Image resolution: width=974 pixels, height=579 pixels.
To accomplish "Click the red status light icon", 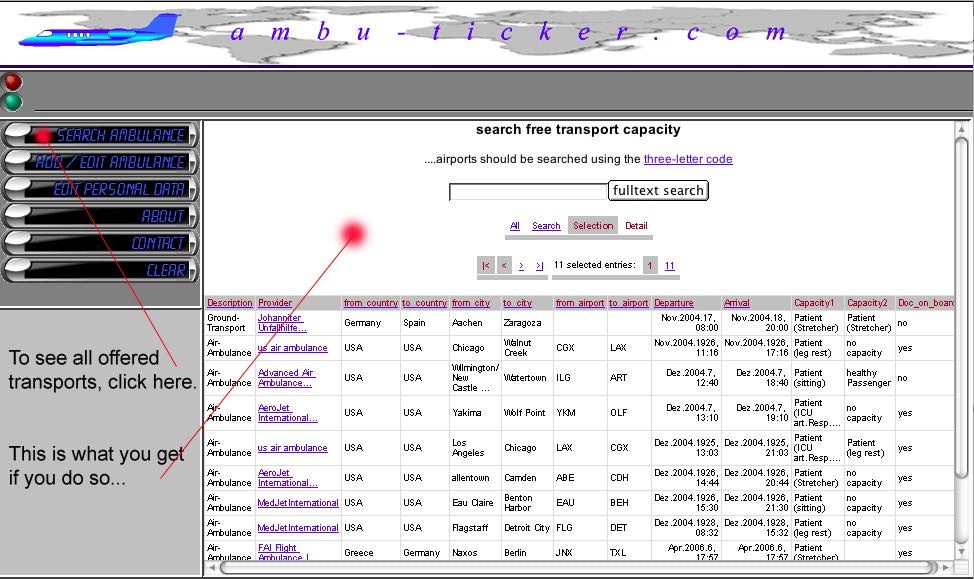I will (12, 82).
